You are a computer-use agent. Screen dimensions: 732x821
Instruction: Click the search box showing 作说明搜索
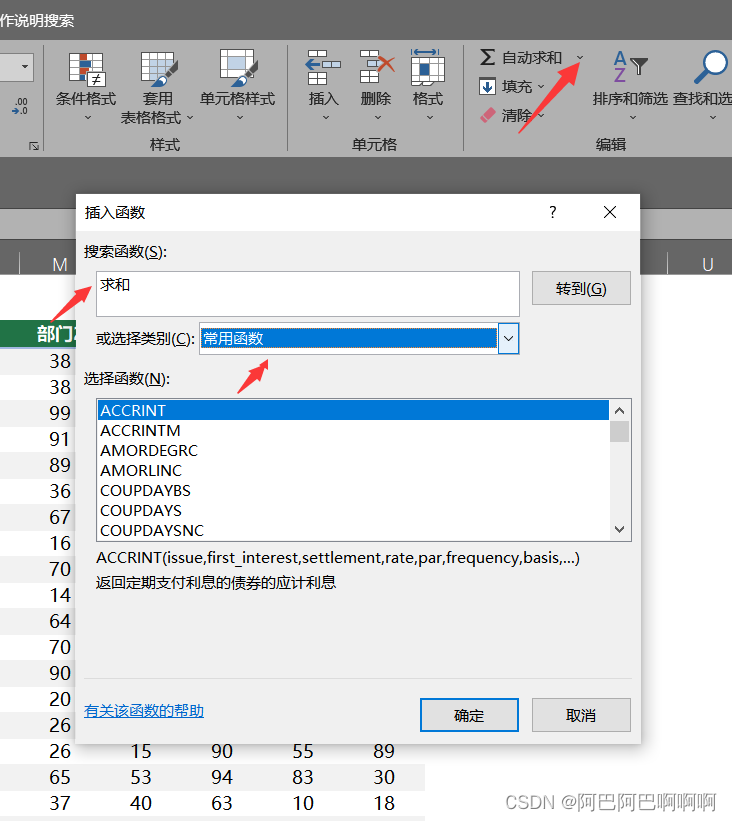click(x=37, y=20)
